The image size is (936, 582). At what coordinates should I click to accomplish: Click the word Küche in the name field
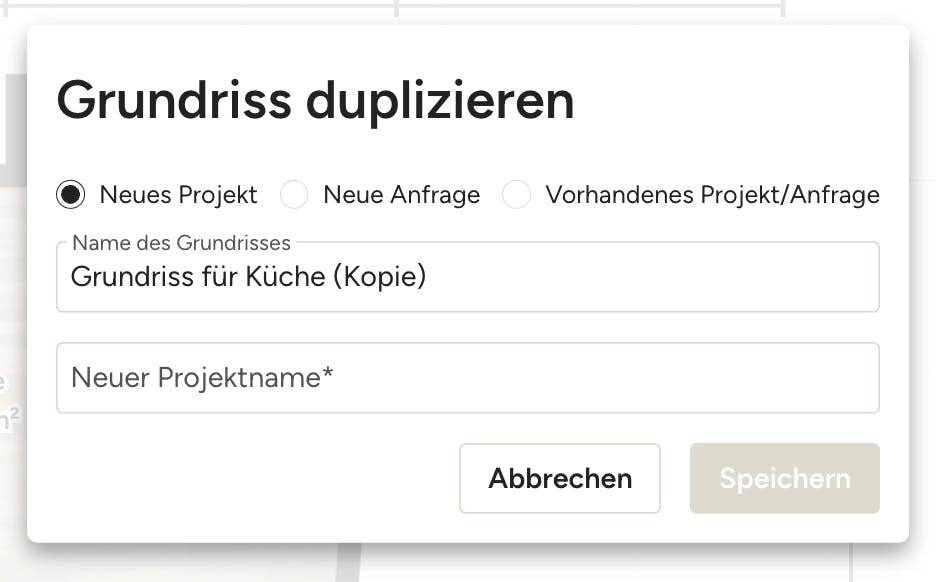pyautogui.click(x=285, y=277)
